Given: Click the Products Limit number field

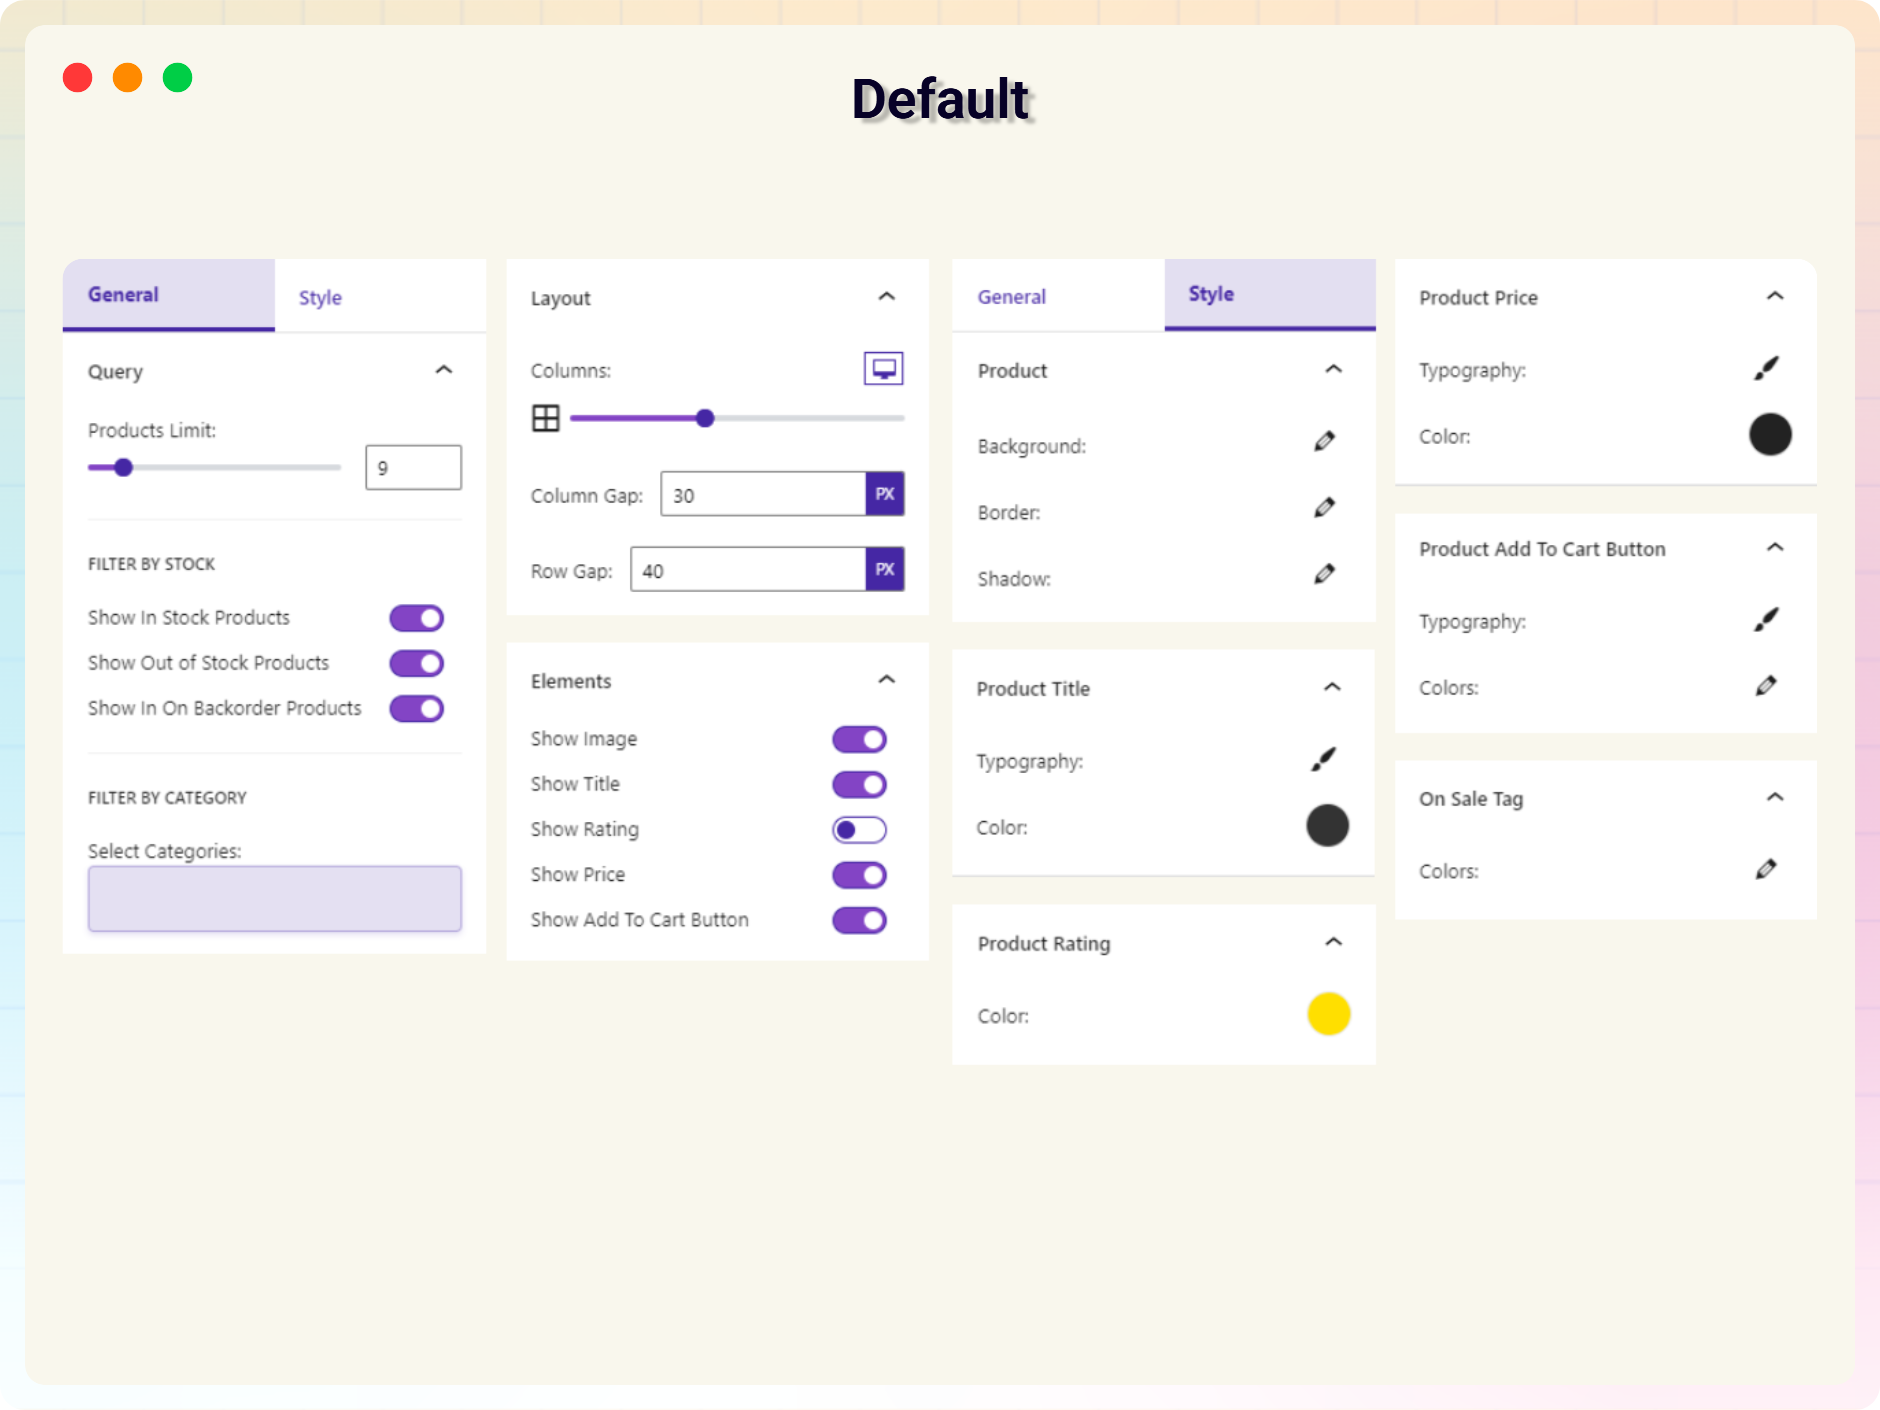Looking at the screenshot, I should tap(414, 468).
